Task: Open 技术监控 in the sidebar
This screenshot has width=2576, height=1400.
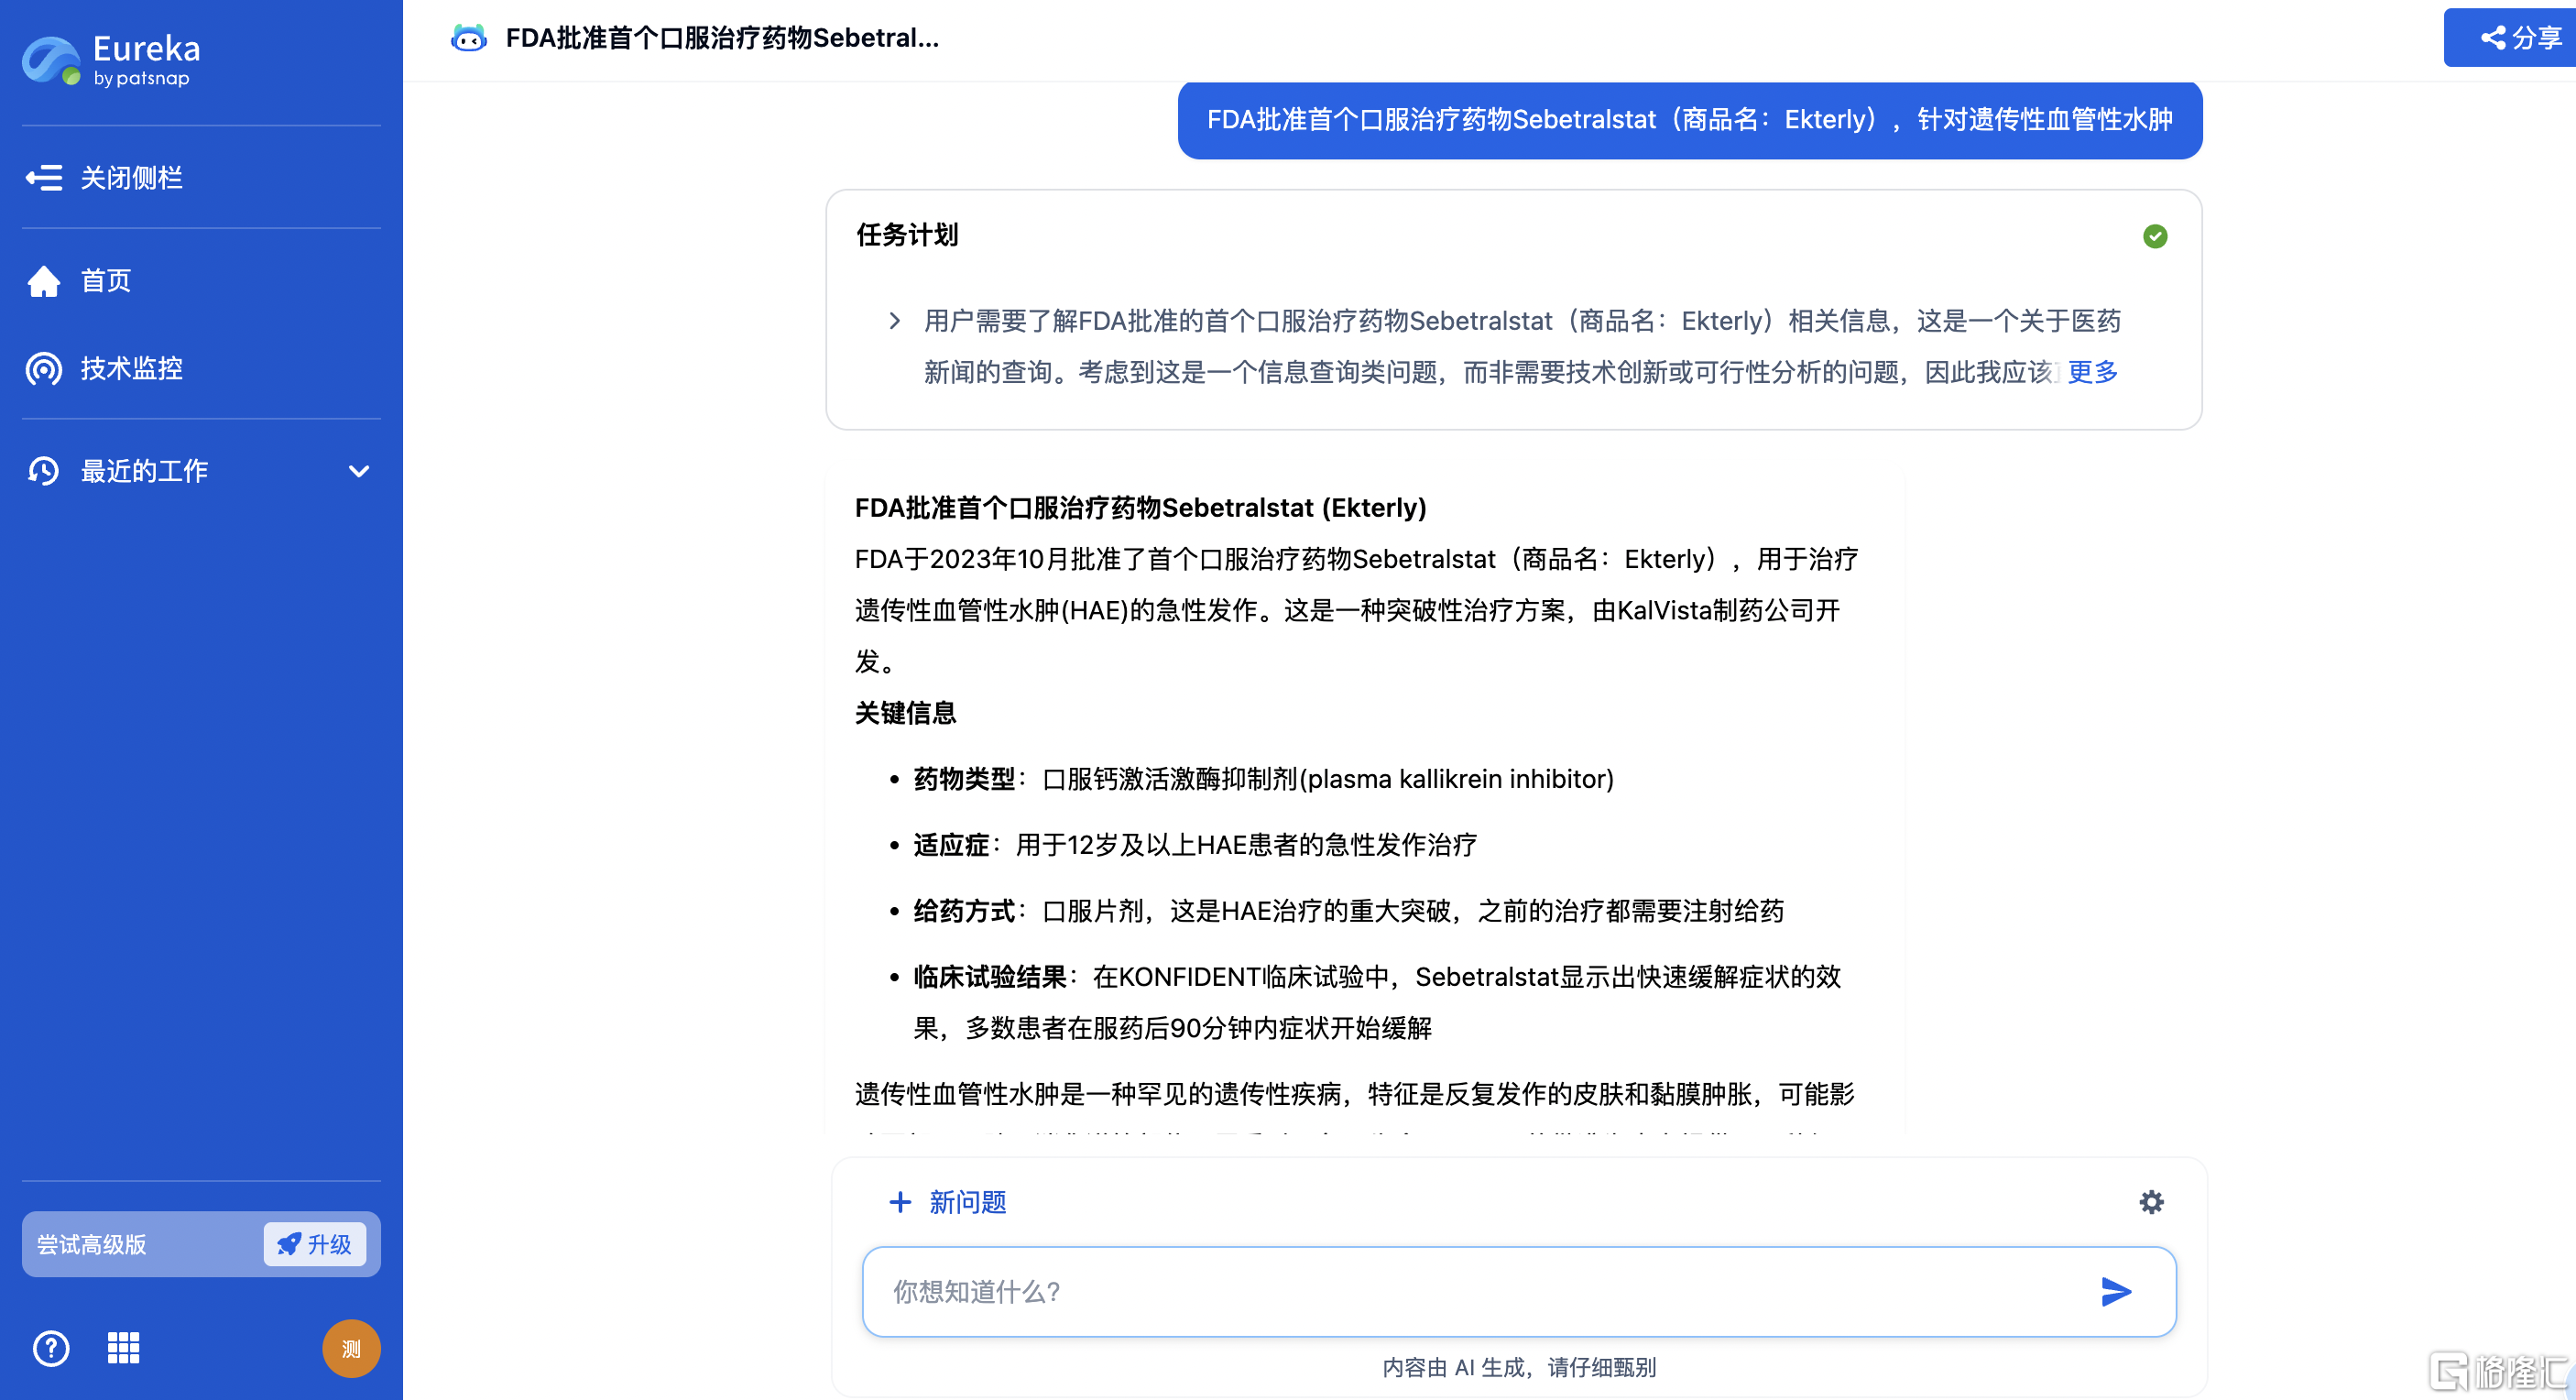Action: coord(104,369)
